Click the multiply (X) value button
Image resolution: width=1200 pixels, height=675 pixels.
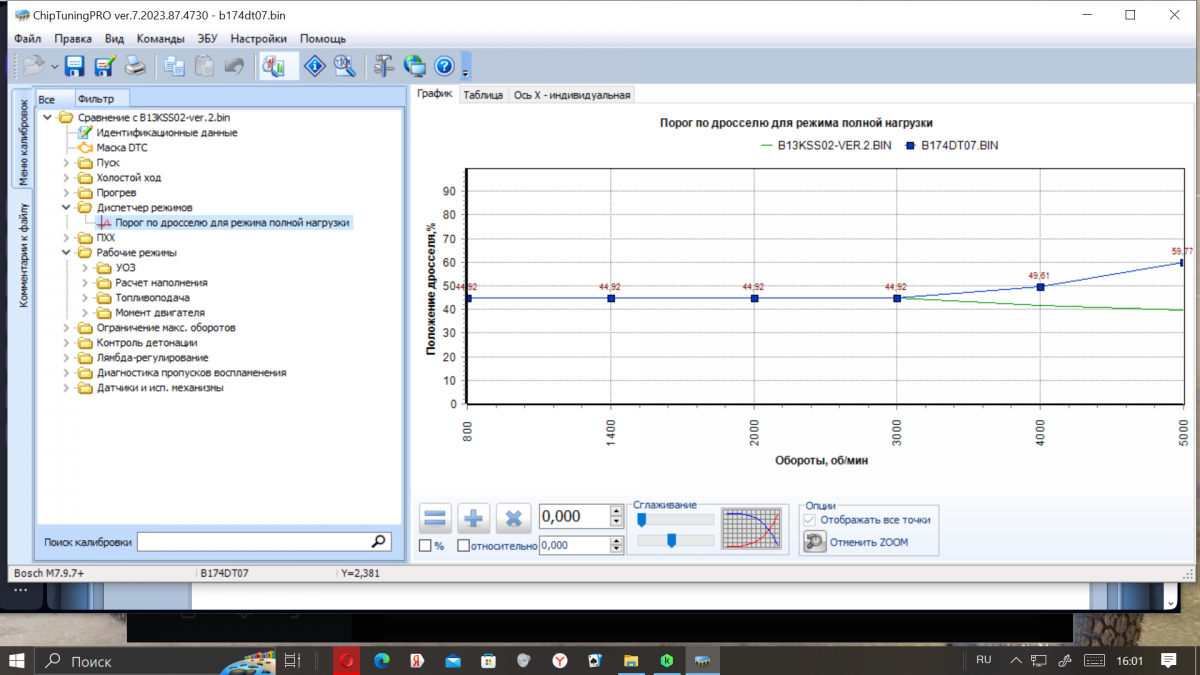(x=513, y=518)
